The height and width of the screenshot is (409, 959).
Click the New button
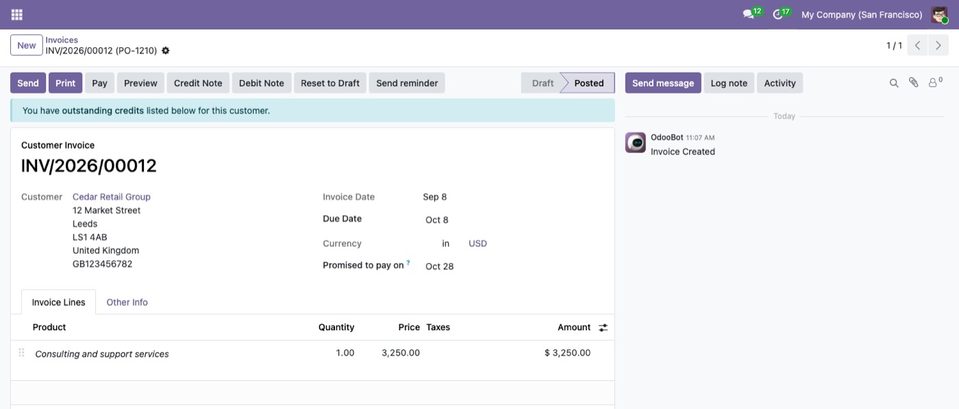(26, 45)
